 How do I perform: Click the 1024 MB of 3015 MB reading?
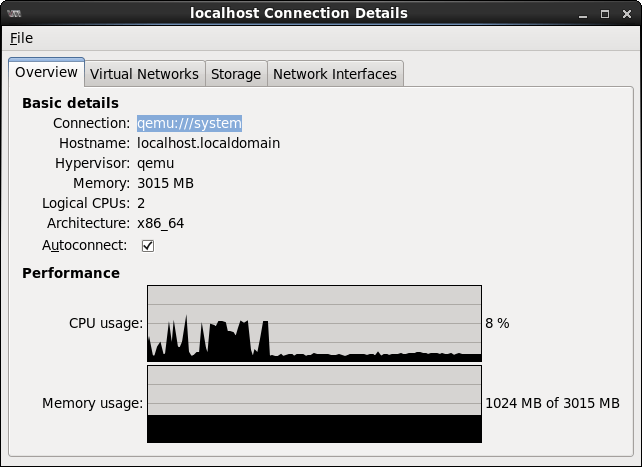coord(552,403)
